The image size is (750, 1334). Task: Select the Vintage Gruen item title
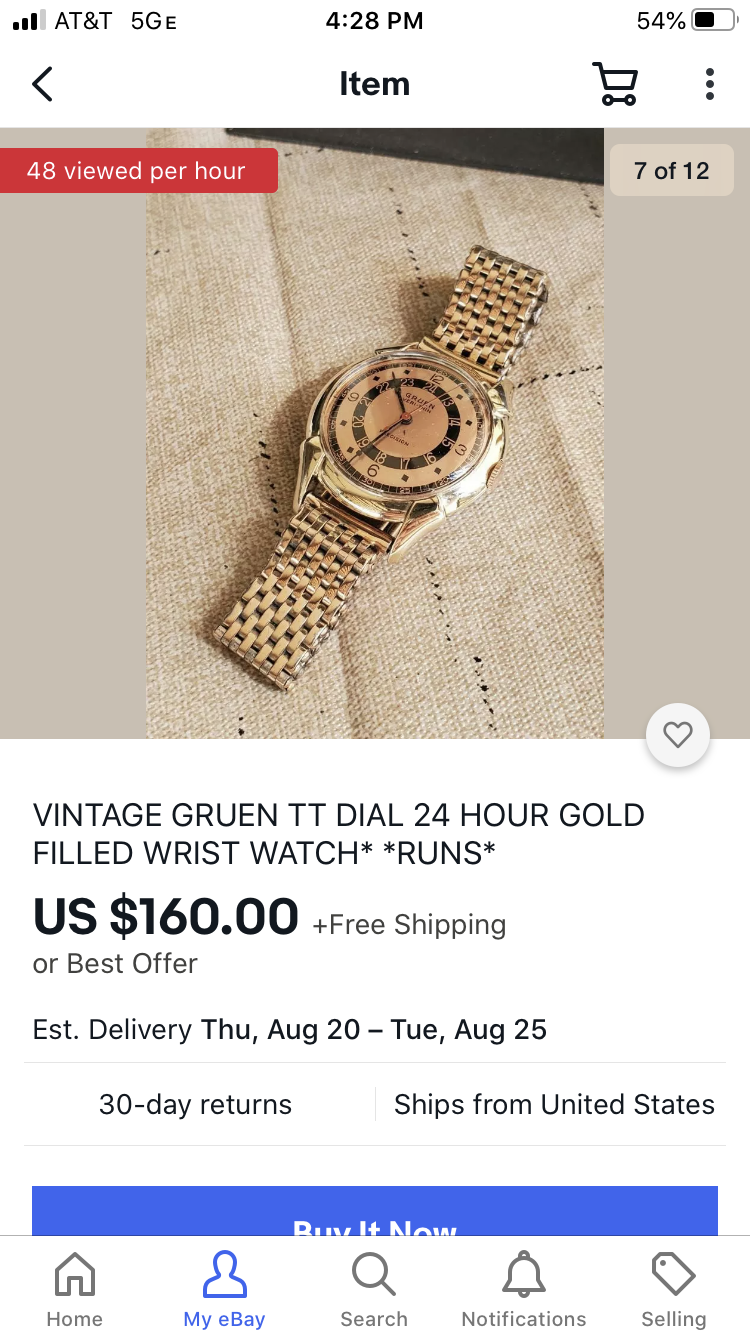tap(339, 834)
